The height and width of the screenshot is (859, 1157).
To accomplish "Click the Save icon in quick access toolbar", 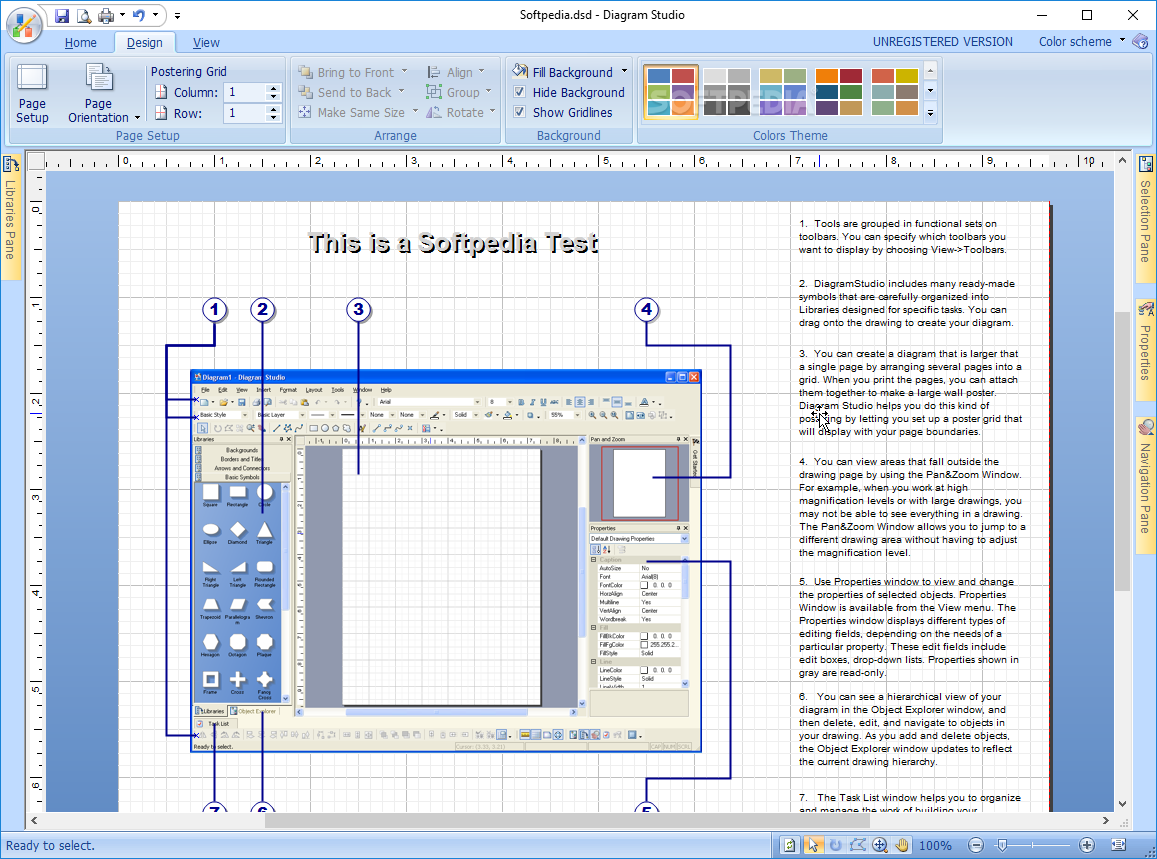I will 62,15.
